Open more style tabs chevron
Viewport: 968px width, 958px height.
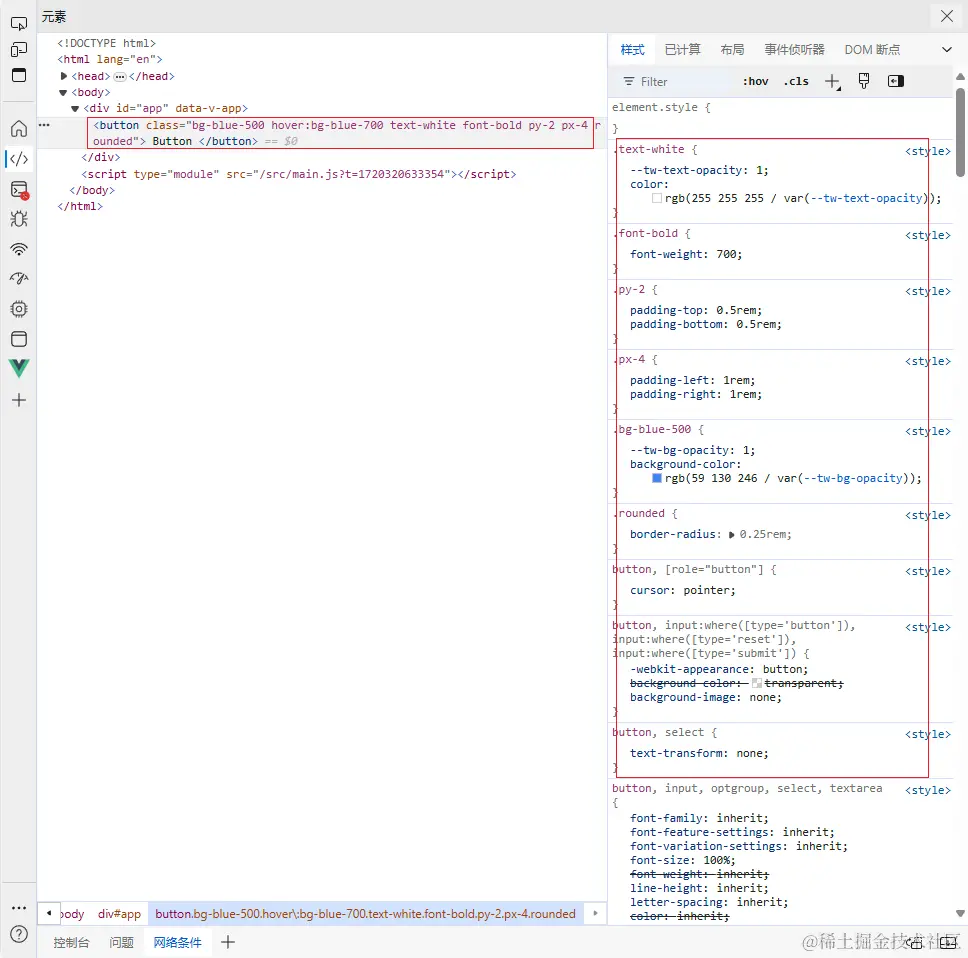point(946,49)
